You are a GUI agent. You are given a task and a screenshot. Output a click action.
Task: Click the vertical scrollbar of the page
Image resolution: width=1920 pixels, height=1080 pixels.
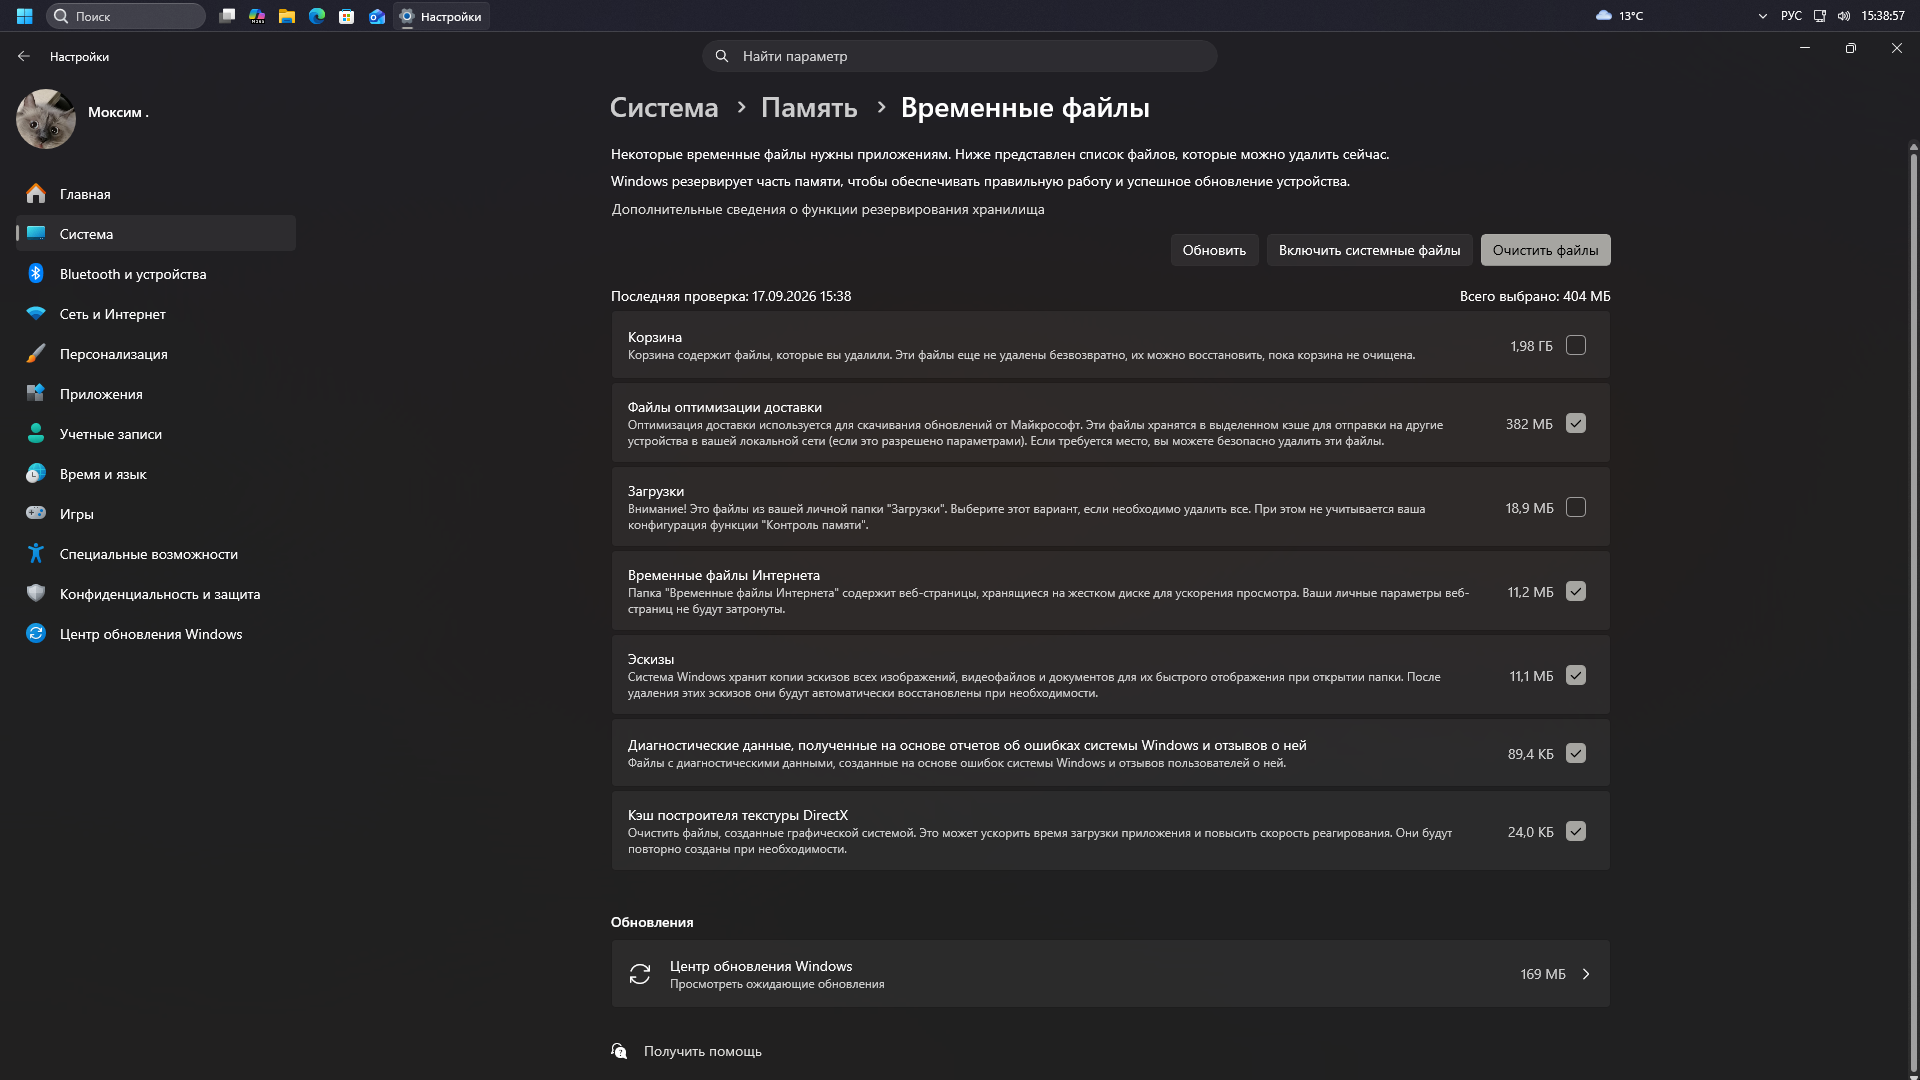tap(1913, 610)
